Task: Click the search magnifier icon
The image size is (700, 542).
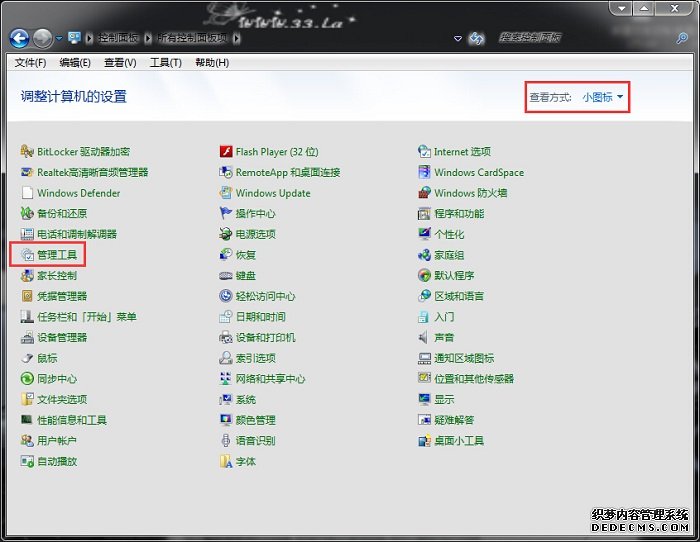Action: pos(682,38)
